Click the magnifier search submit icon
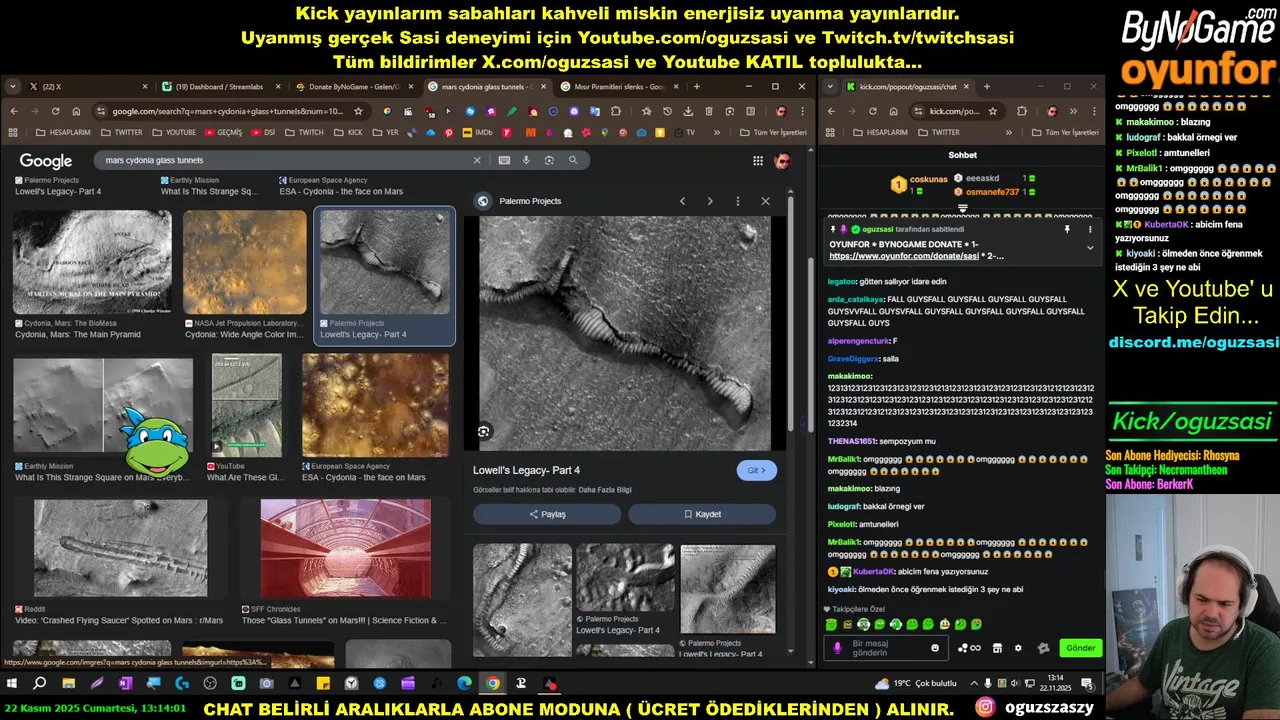This screenshot has height=720, width=1280. pyautogui.click(x=573, y=160)
